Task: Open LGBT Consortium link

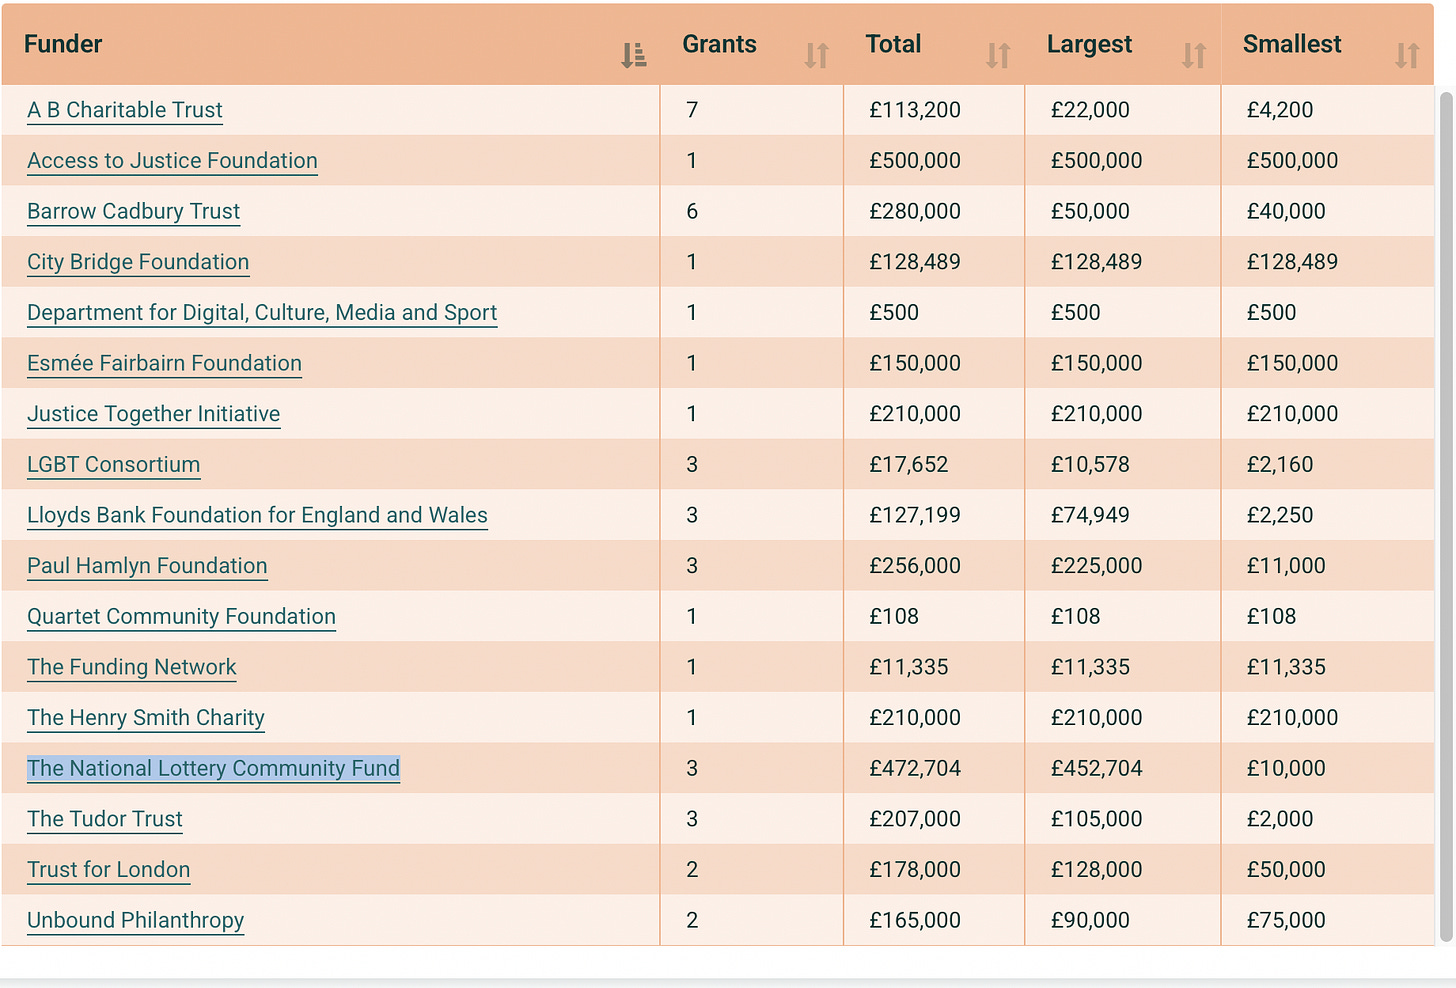Action: click(x=113, y=464)
